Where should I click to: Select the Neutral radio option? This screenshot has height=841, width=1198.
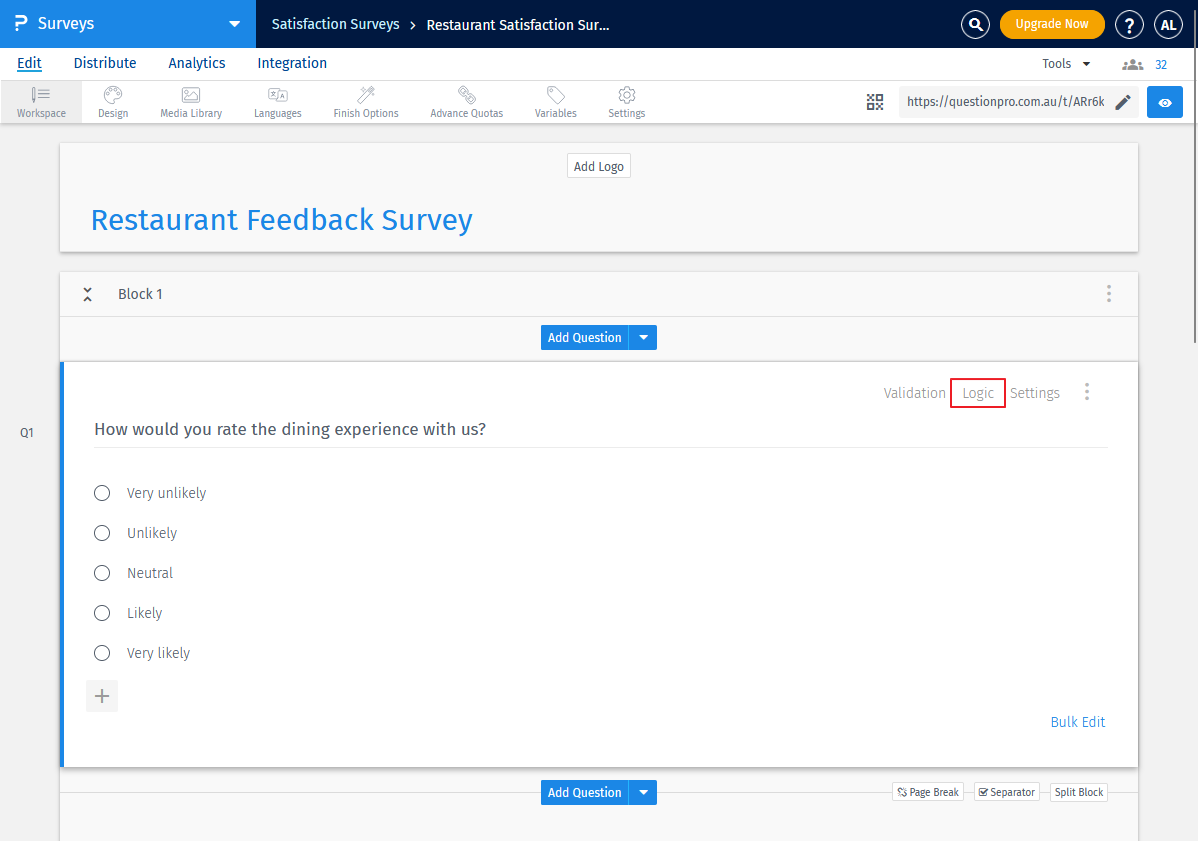(x=101, y=572)
